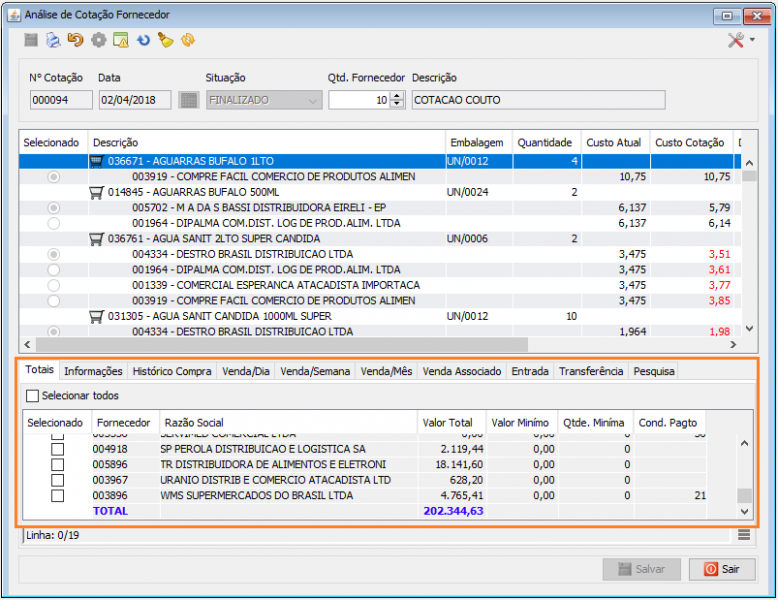Click the items table scroll up arrow
The image size is (778, 600).
tap(749, 163)
